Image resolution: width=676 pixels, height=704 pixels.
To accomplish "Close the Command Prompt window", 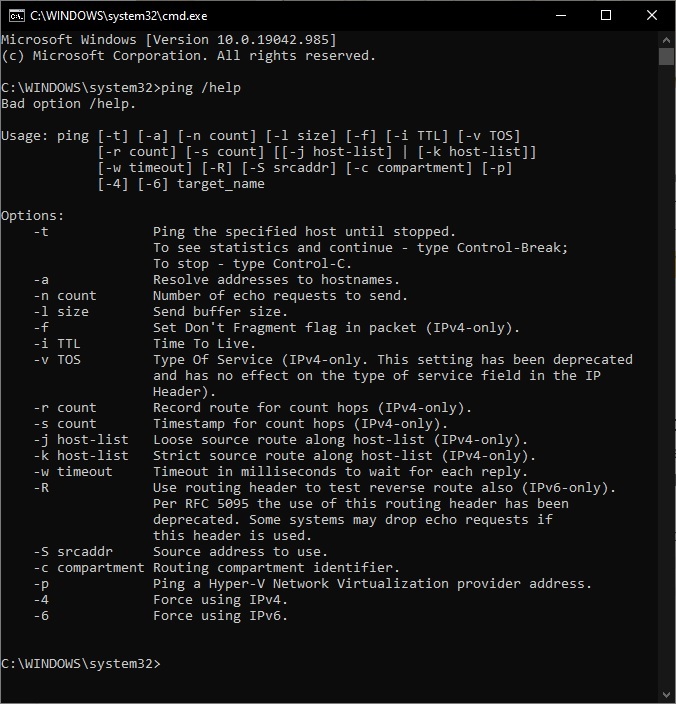I will pyautogui.click(x=651, y=15).
